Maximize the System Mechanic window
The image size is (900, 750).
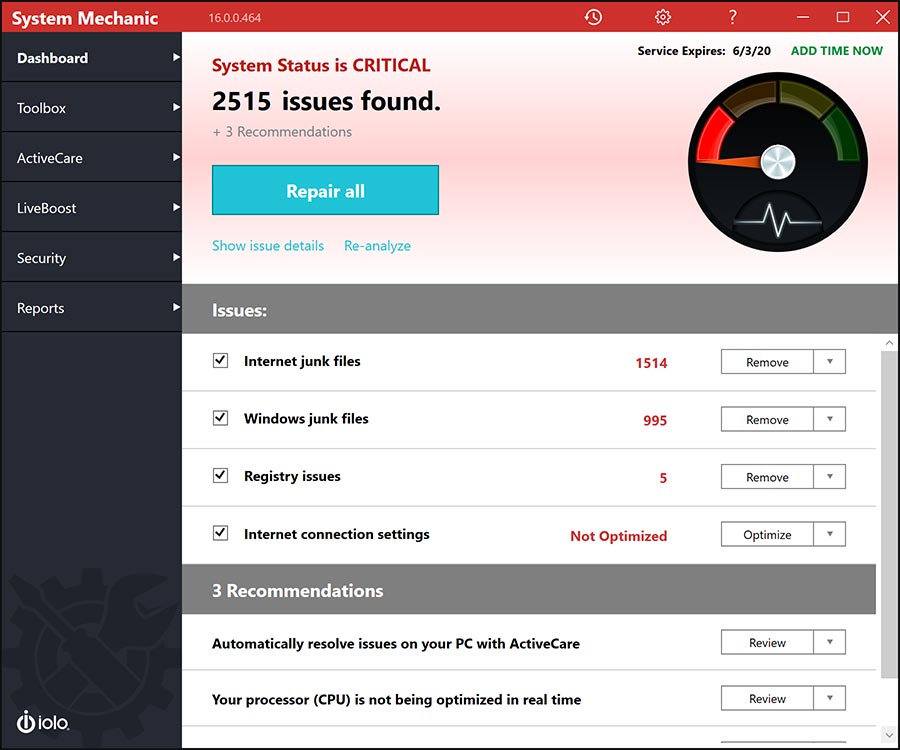843,17
